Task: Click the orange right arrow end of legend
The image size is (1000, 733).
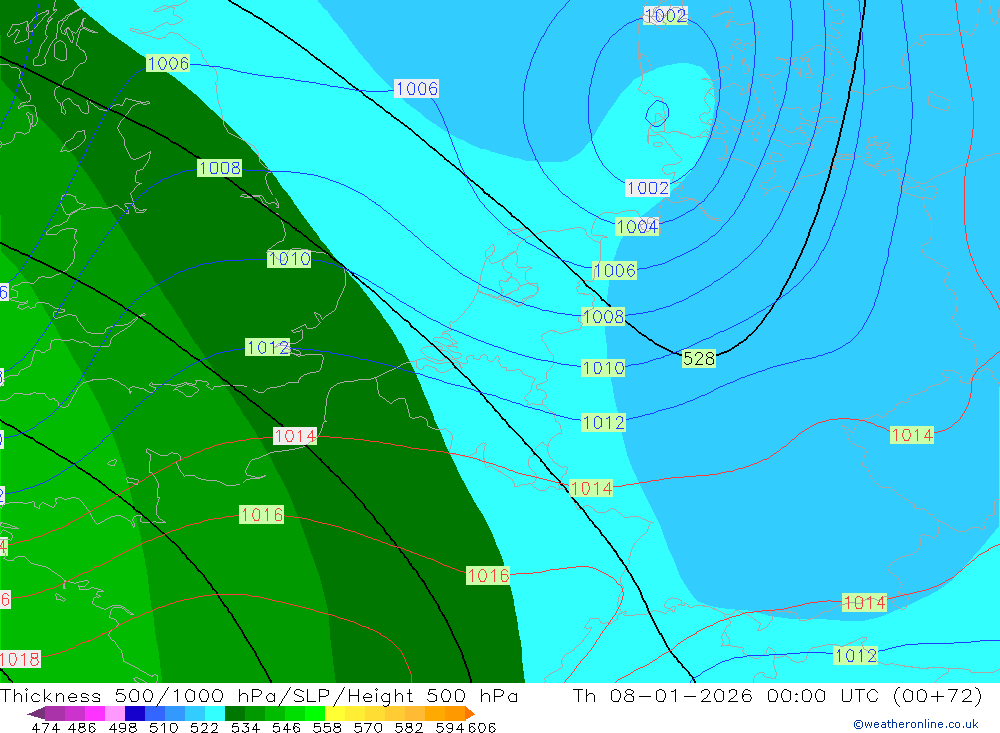Action: 470,713
